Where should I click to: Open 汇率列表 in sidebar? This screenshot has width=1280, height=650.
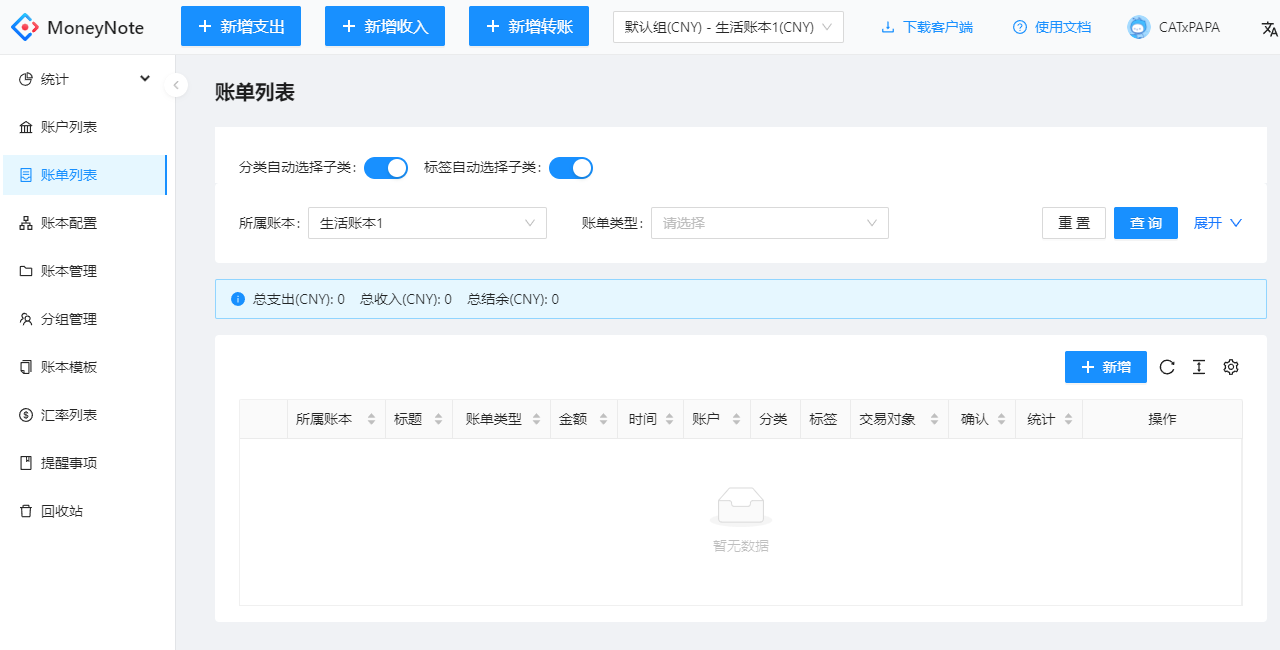(x=84, y=415)
